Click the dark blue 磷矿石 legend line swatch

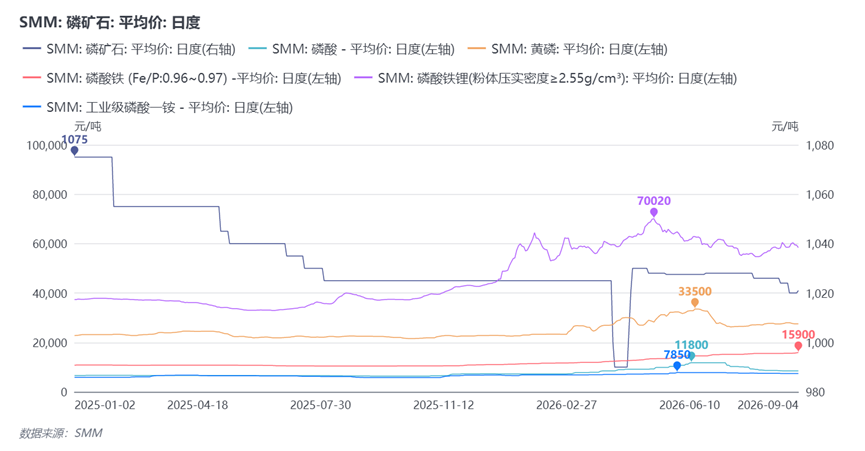click(31, 49)
